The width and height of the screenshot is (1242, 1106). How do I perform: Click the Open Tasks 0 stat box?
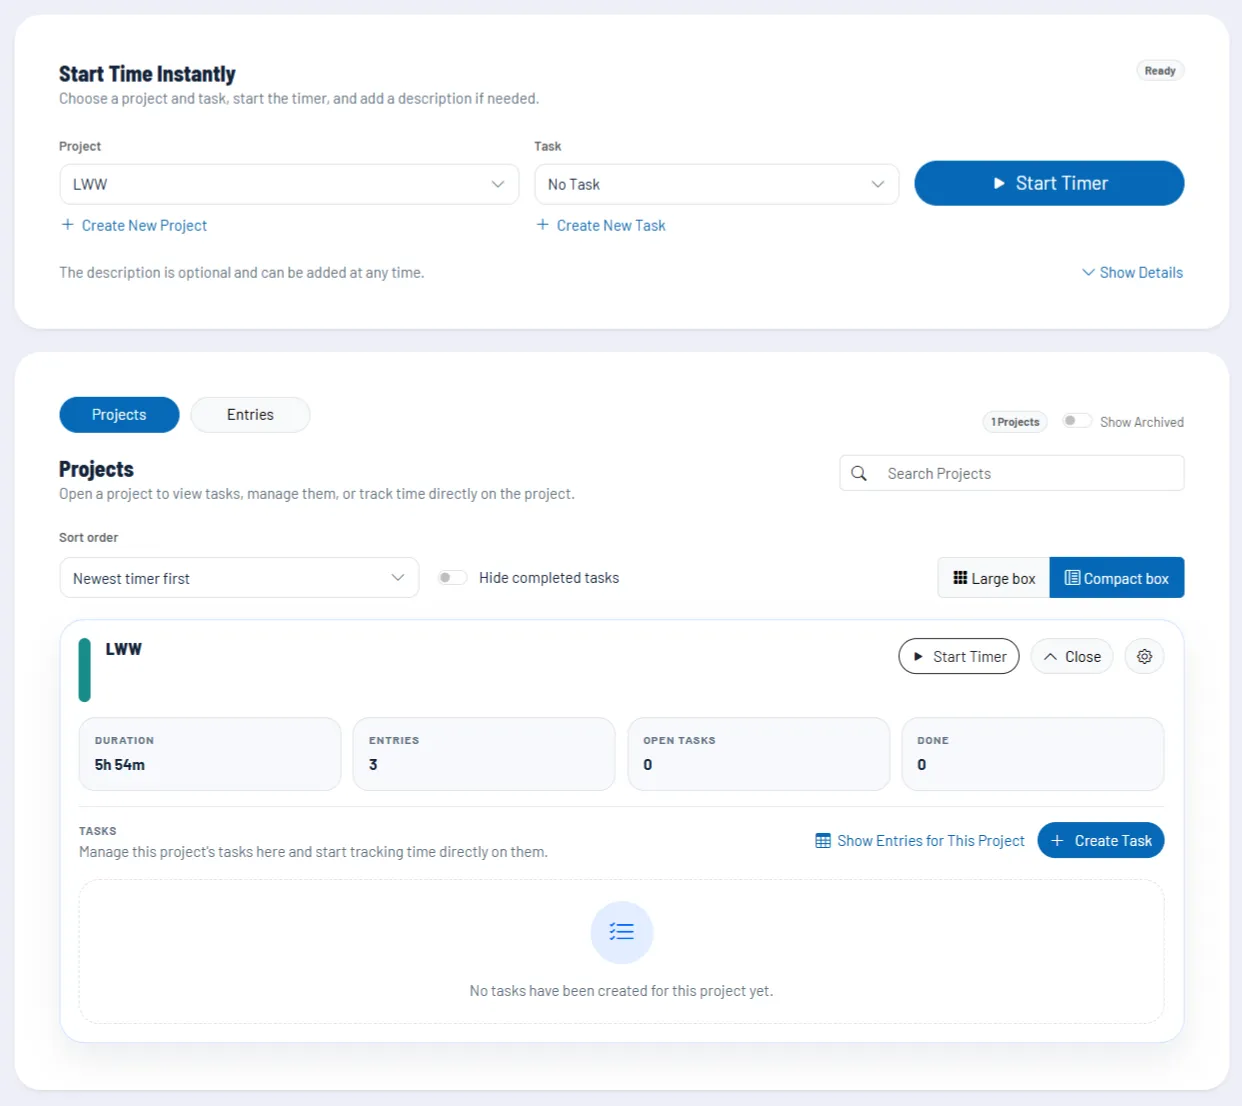click(759, 754)
